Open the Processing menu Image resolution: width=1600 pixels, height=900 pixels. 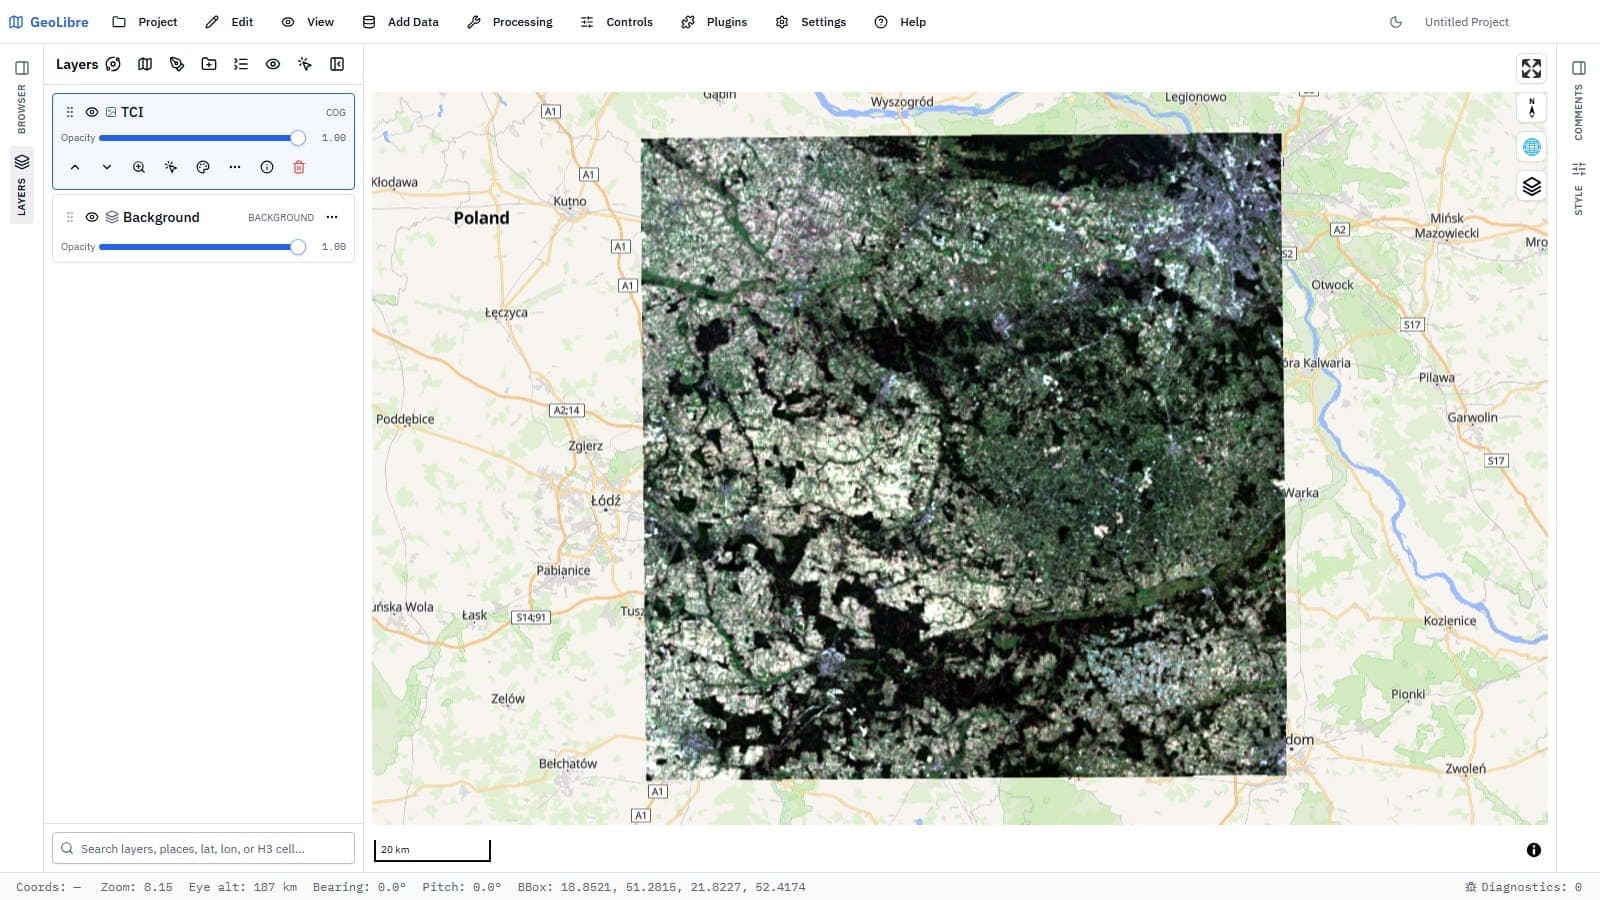click(510, 22)
